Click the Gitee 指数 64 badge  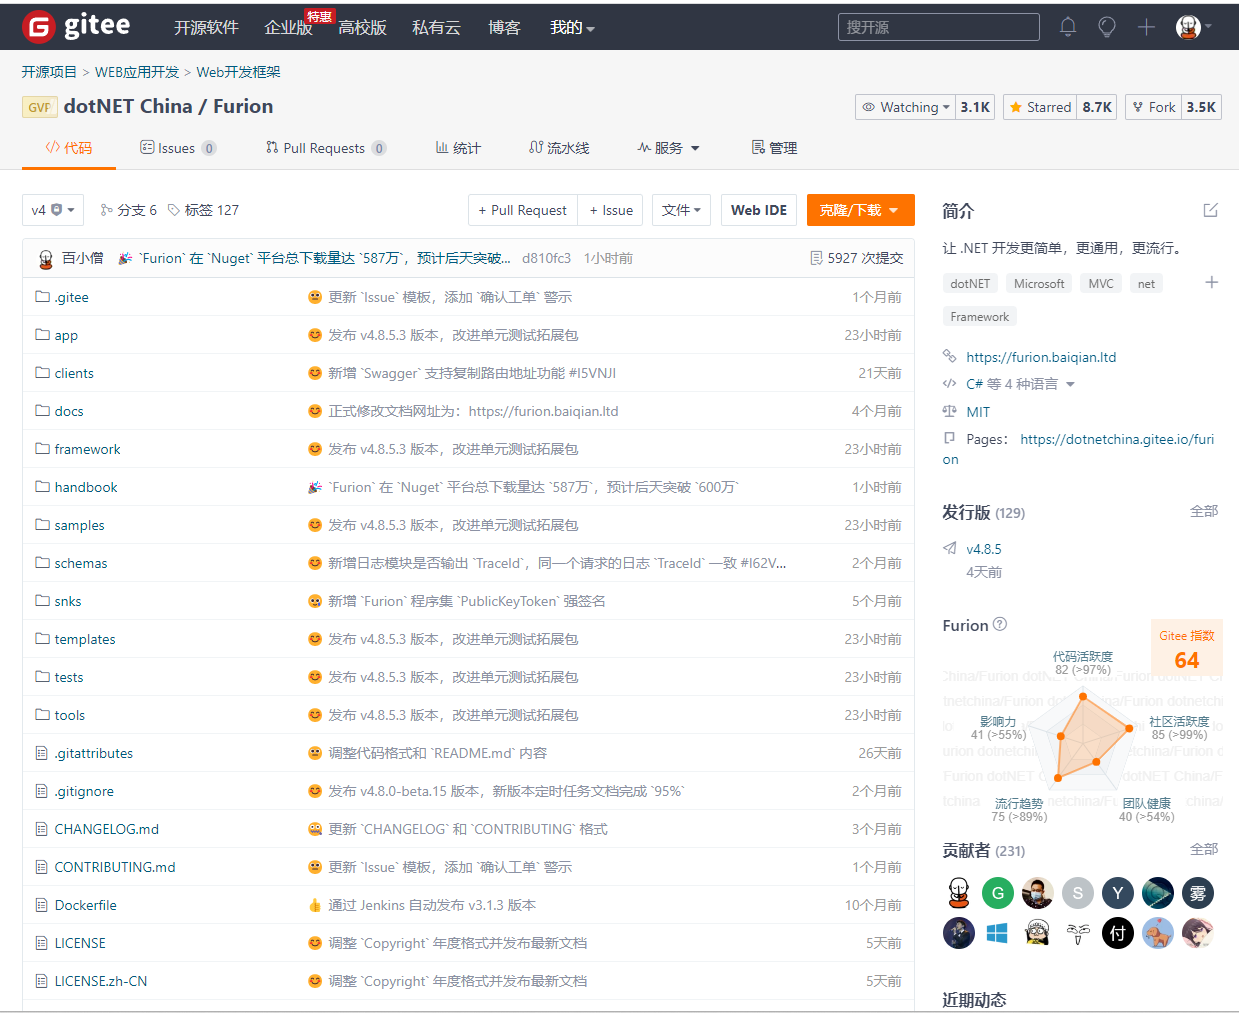tap(1187, 650)
